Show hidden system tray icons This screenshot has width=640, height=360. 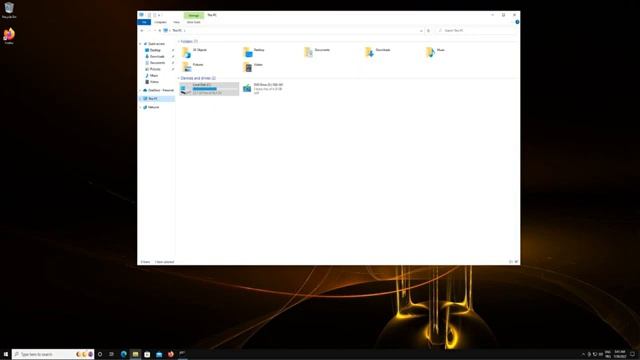pos(583,354)
